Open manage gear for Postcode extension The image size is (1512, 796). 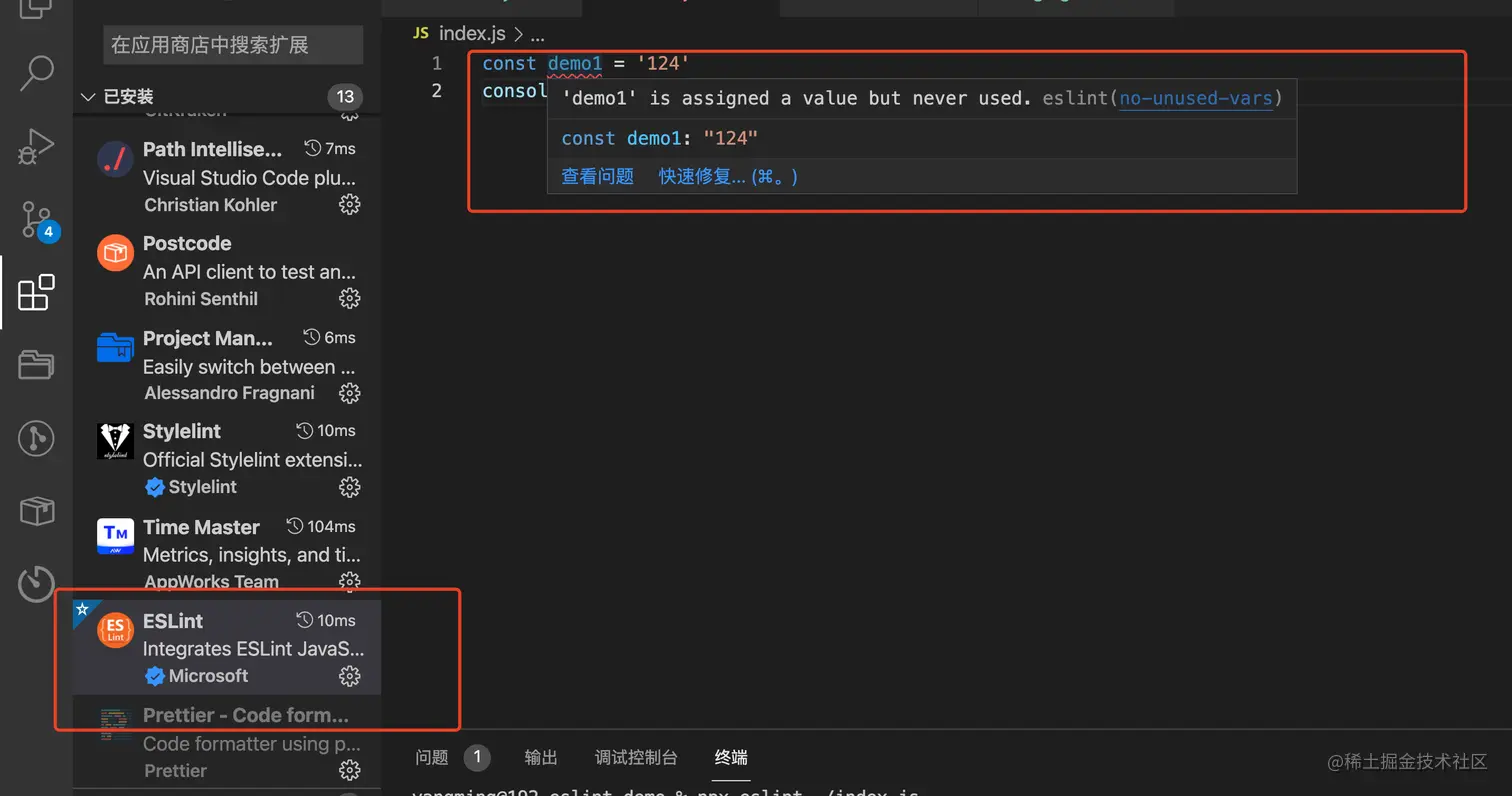click(349, 298)
